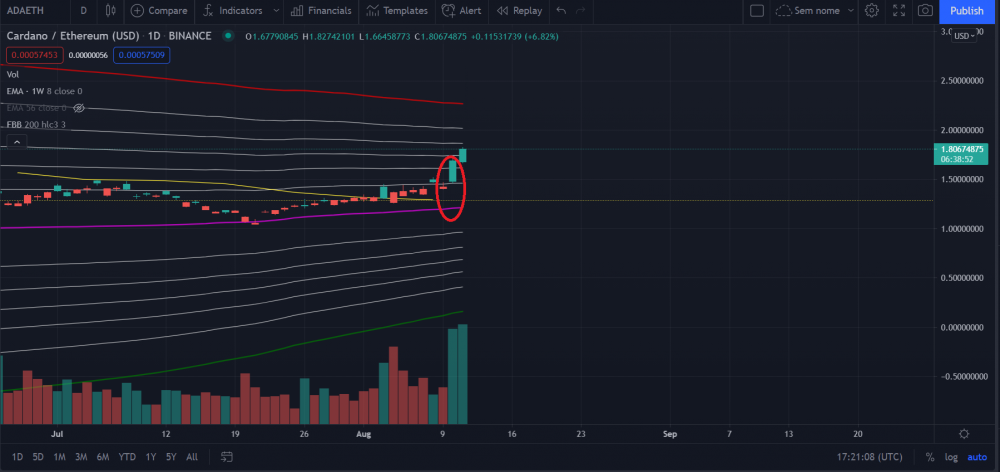The height and width of the screenshot is (472, 1000).
Task: Open the go-to-date calendar icon
Action: point(226,457)
